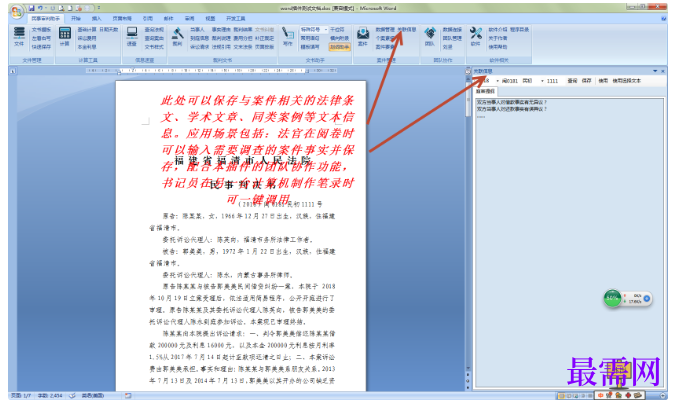Viewport: 679px width, 403px height.
Task: Click 页面 1/7 page indicator in status bar
Action: tap(21, 396)
